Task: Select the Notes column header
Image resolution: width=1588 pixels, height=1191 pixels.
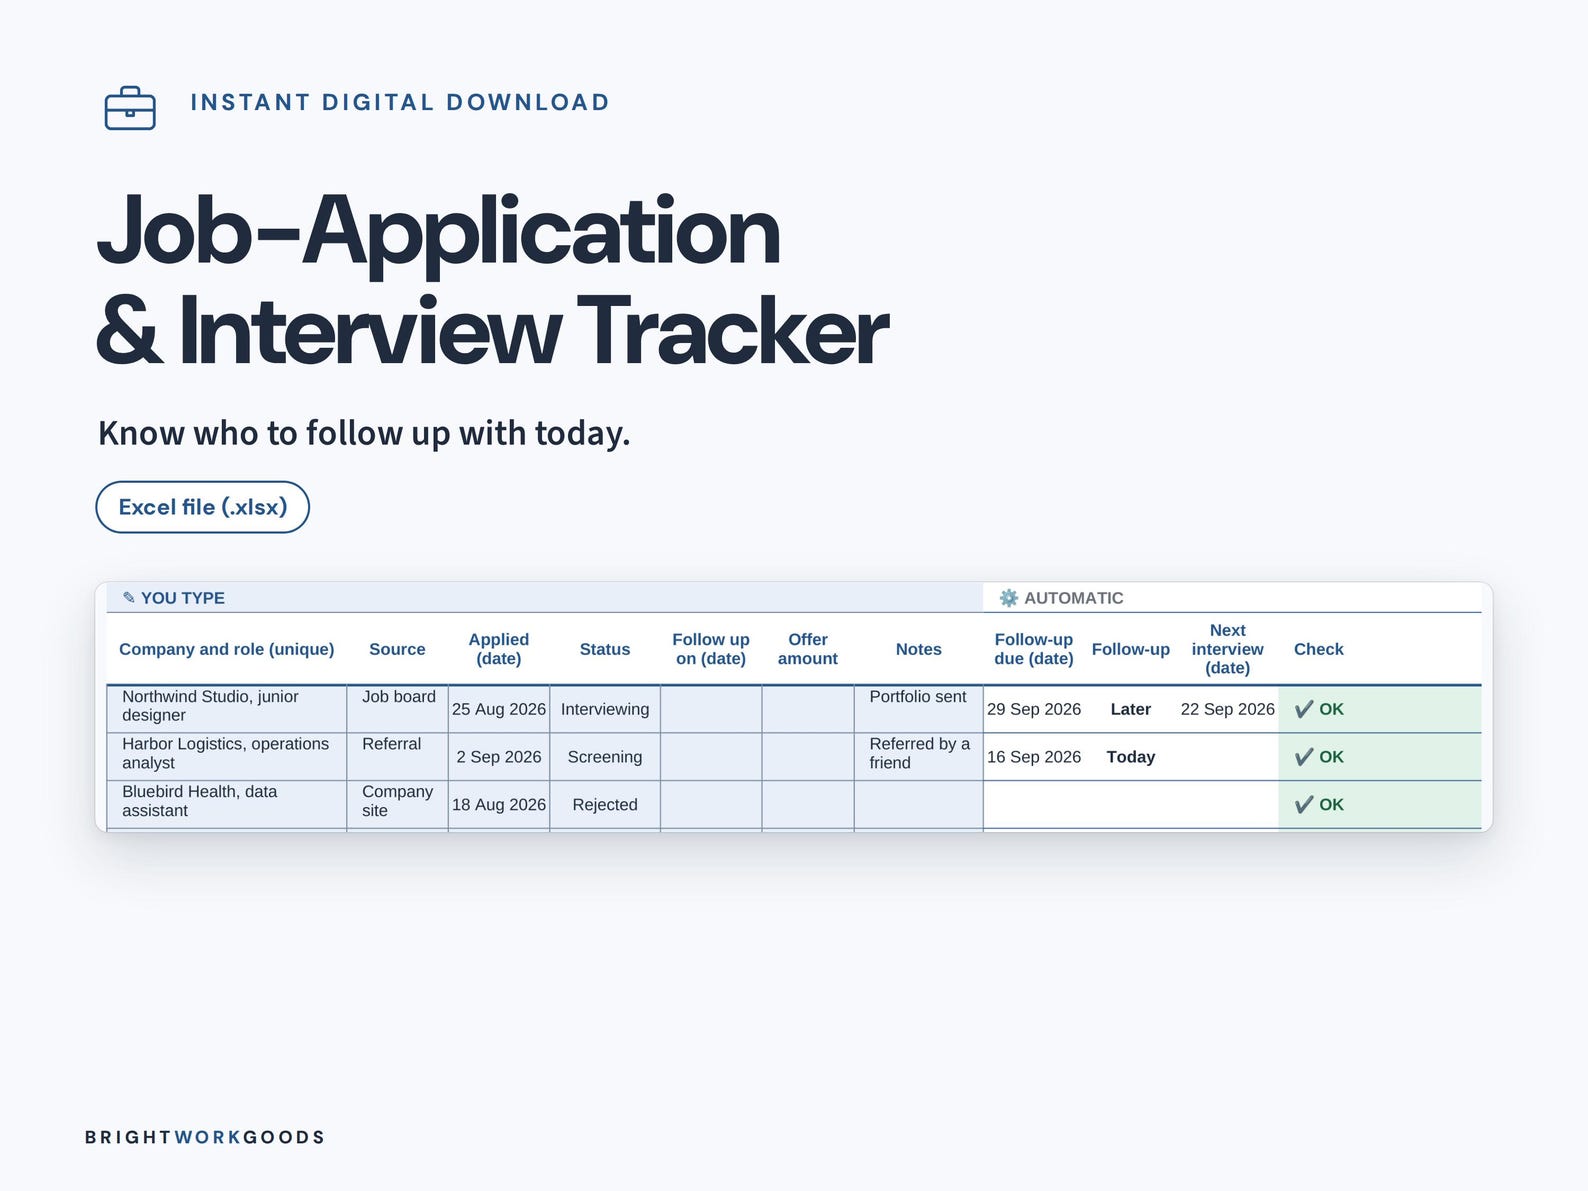Action: click(x=919, y=649)
